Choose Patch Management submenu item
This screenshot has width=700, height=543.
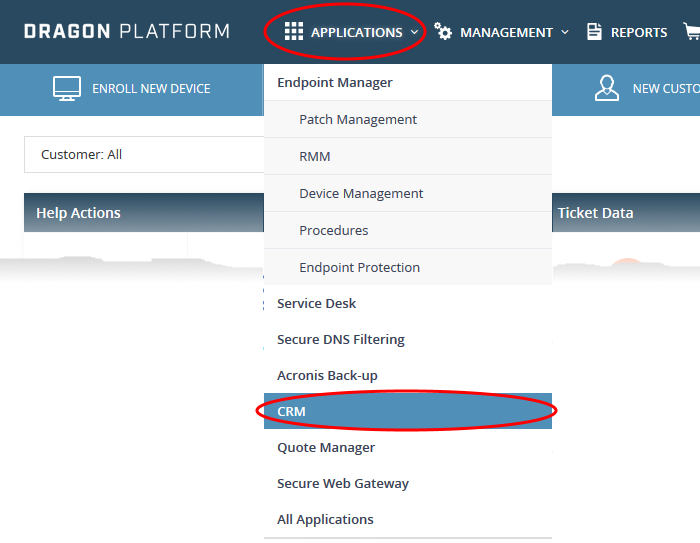point(408,120)
